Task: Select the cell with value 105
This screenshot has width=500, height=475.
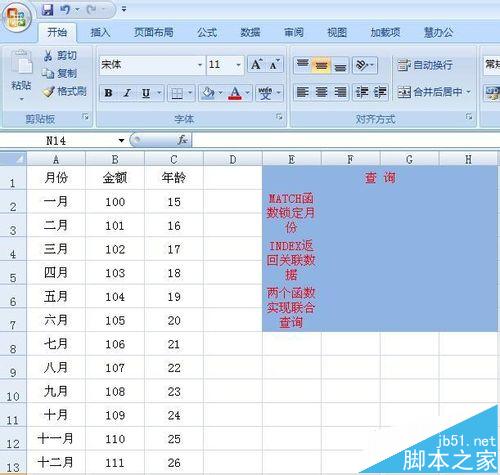Action: pyautogui.click(x=115, y=320)
